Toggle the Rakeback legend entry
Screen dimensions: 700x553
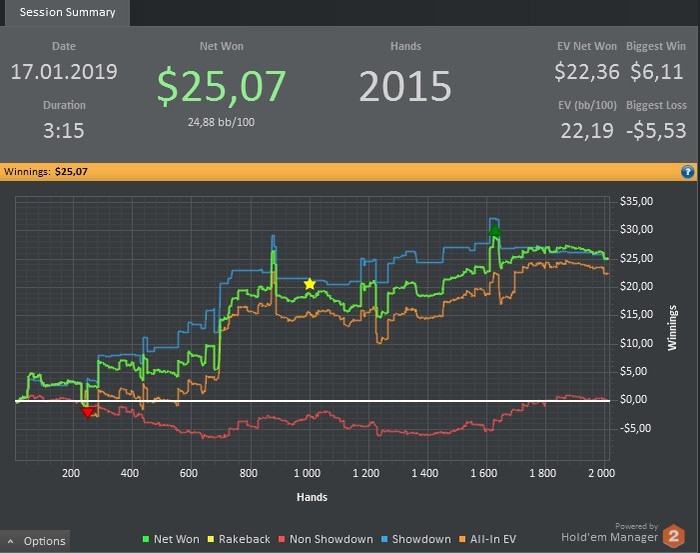(239, 539)
